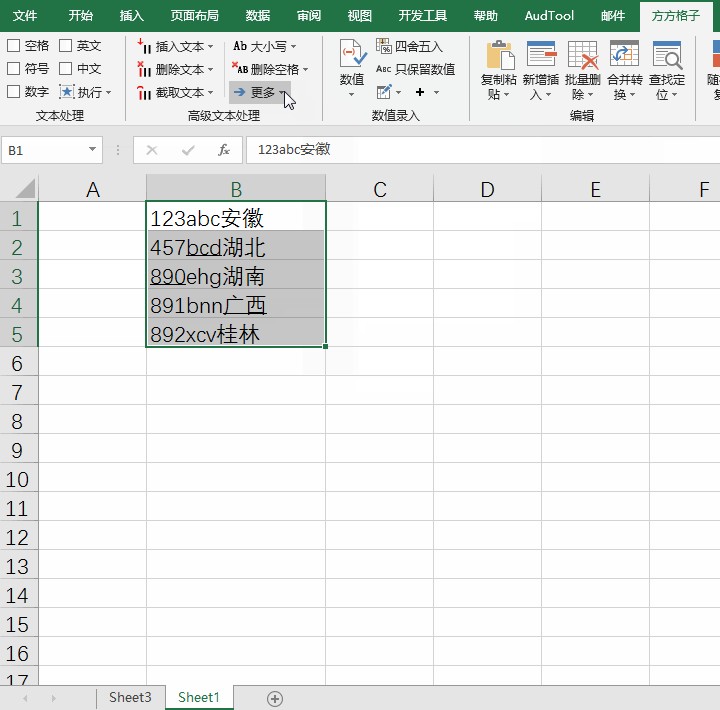
Task: Select row 6 header
Action: click(18, 363)
